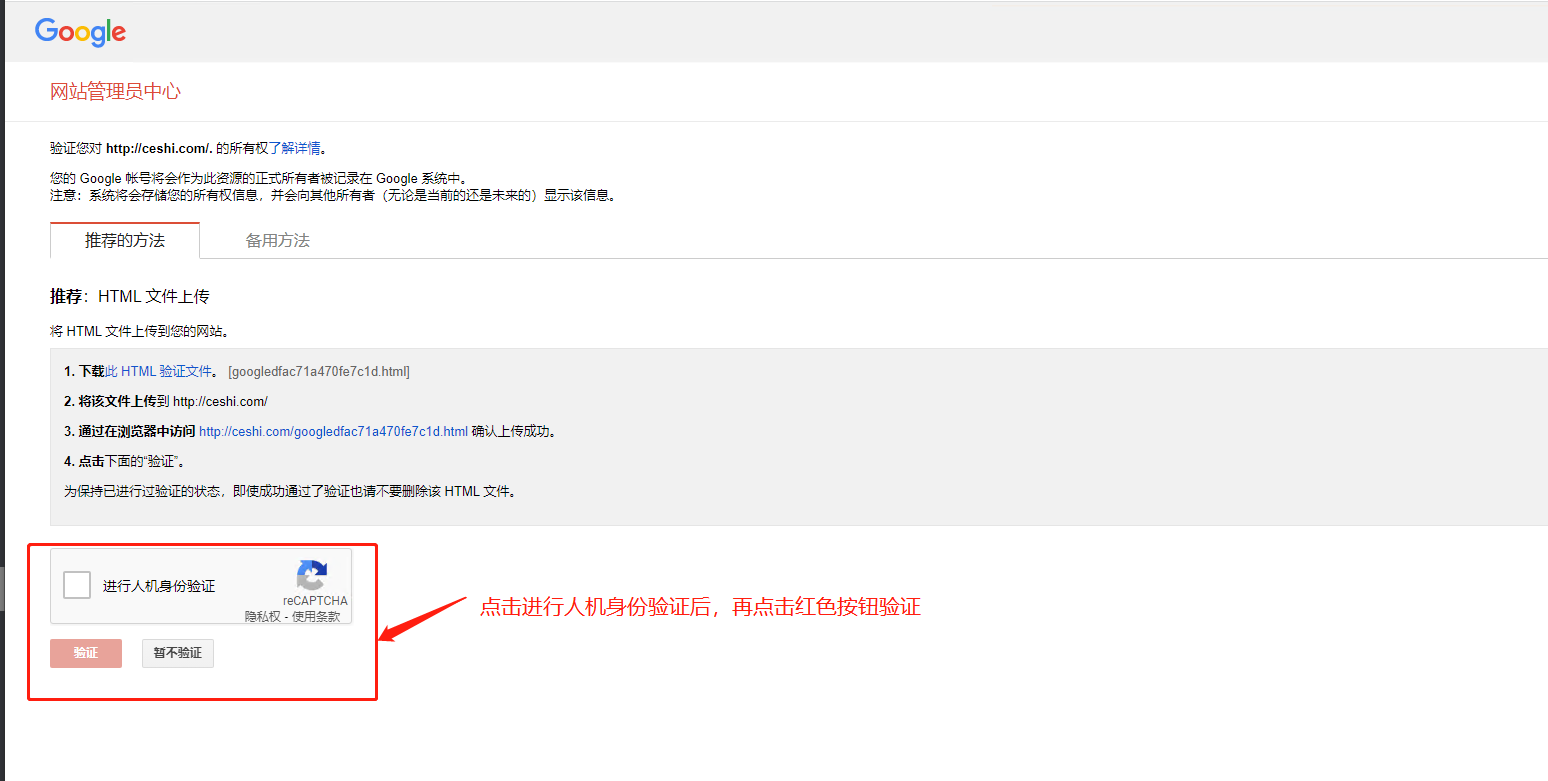
Task: Open the reCAPTCHA 隐私权 link
Action: point(264,617)
